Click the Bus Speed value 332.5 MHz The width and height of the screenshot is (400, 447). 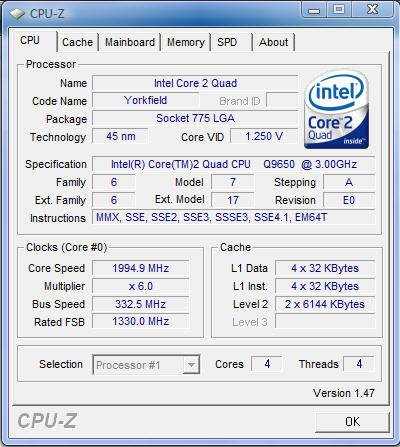tap(141, 304)
